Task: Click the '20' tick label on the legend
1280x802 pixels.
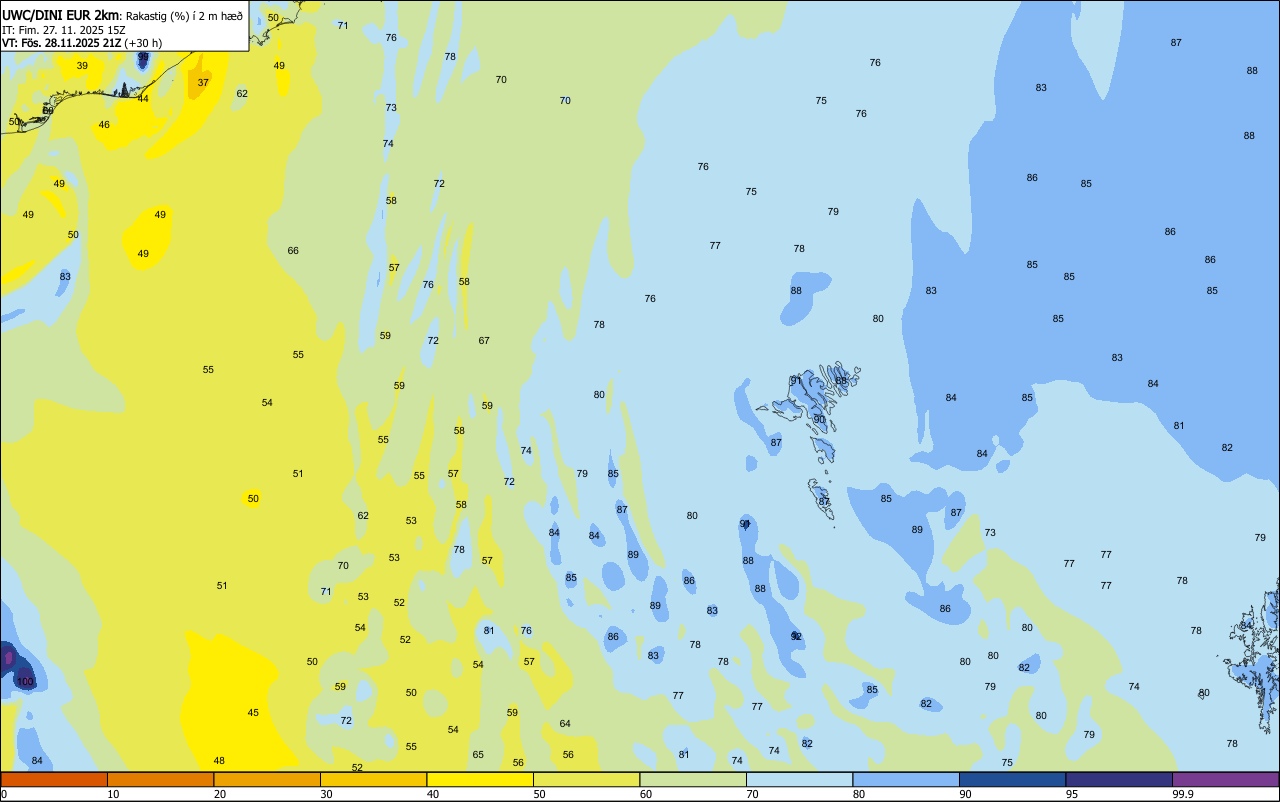Action: (x=220, y=794)
